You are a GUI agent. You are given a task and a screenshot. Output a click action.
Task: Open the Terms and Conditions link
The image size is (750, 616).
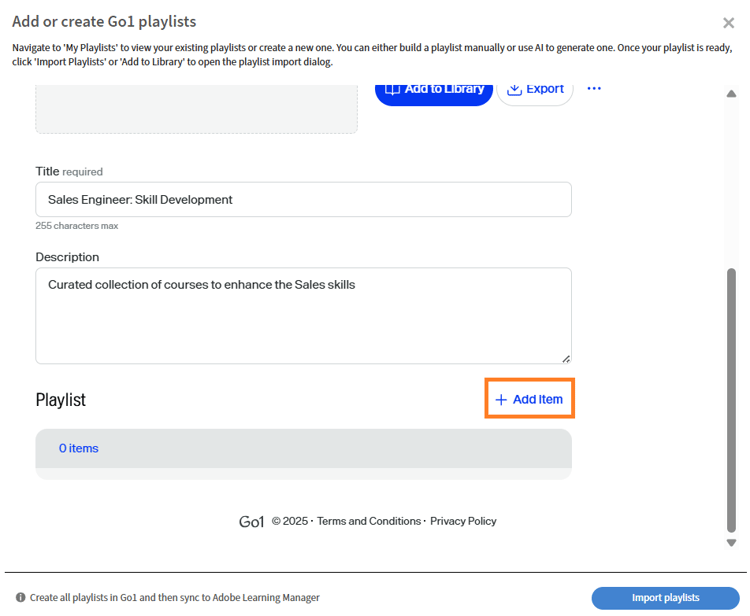(369, 521)
